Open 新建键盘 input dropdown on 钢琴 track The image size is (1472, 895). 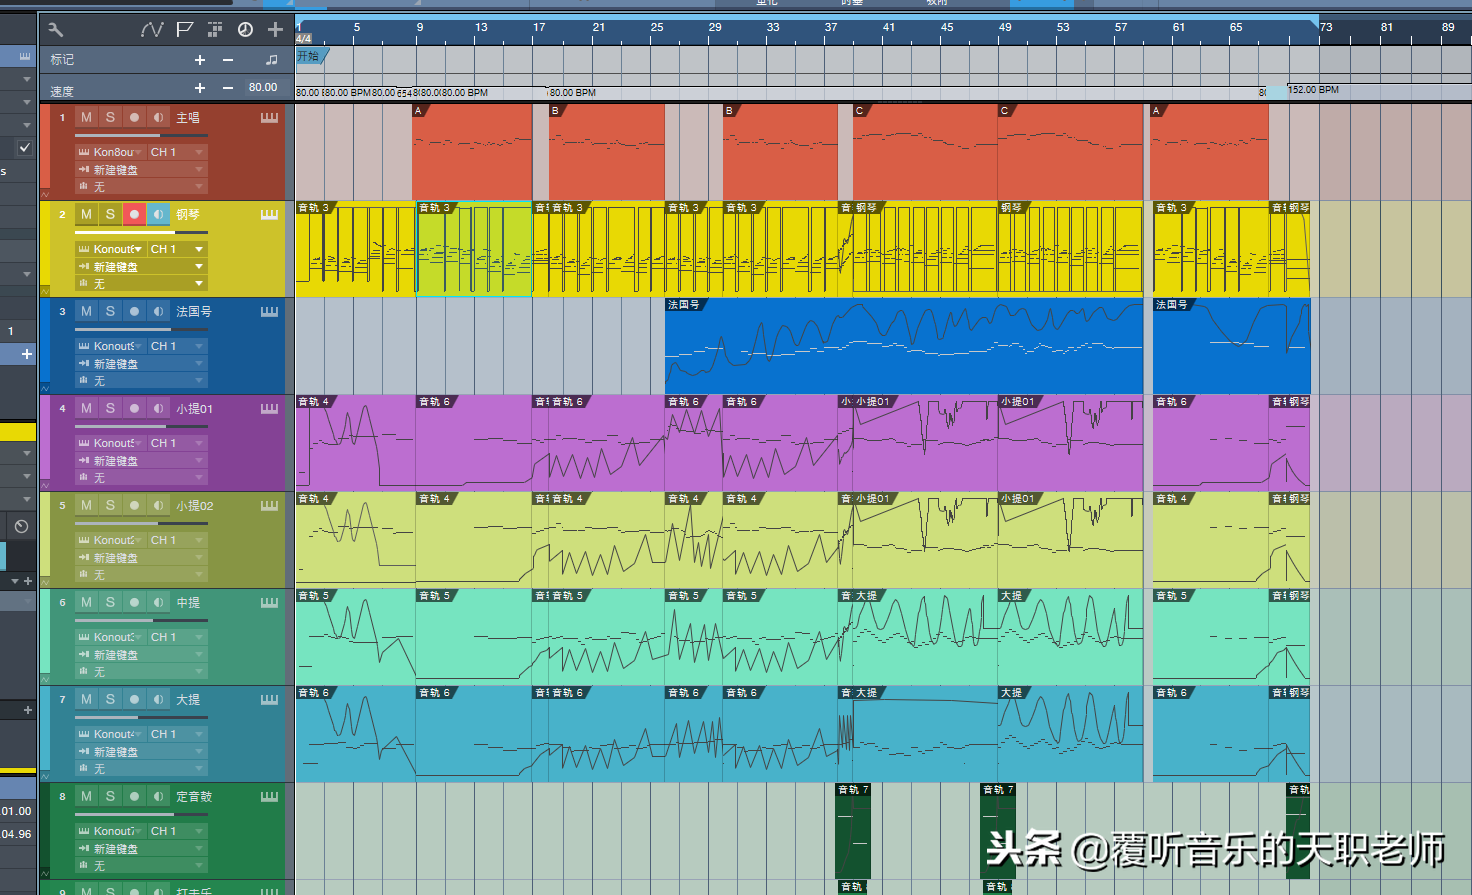[x=141, y=267]
